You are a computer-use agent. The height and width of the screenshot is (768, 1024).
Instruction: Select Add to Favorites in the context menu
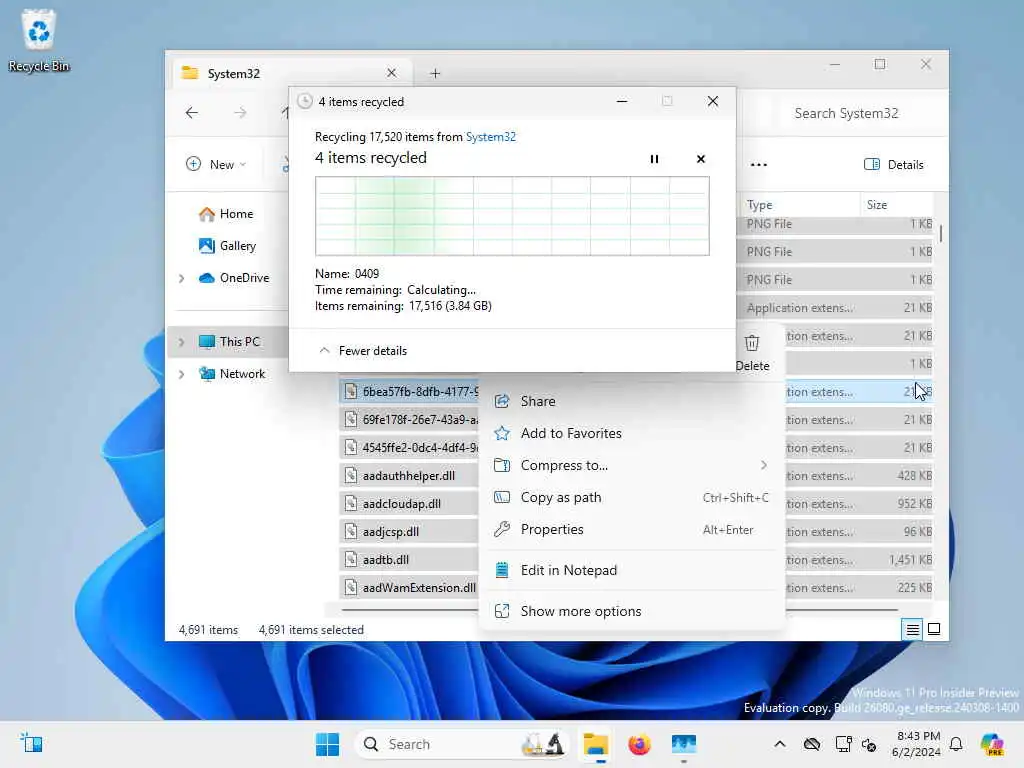point(631,433)
